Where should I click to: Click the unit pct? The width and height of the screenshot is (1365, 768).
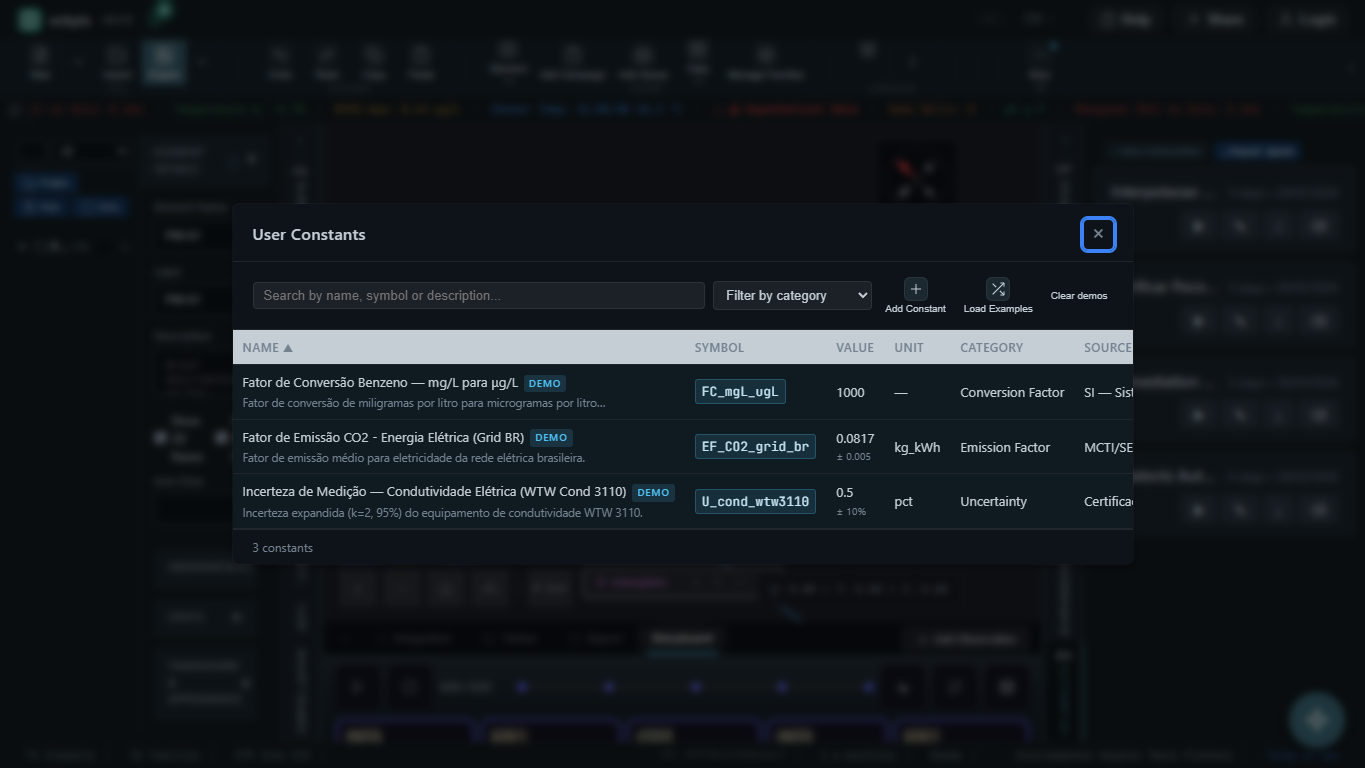coord(903,501)
